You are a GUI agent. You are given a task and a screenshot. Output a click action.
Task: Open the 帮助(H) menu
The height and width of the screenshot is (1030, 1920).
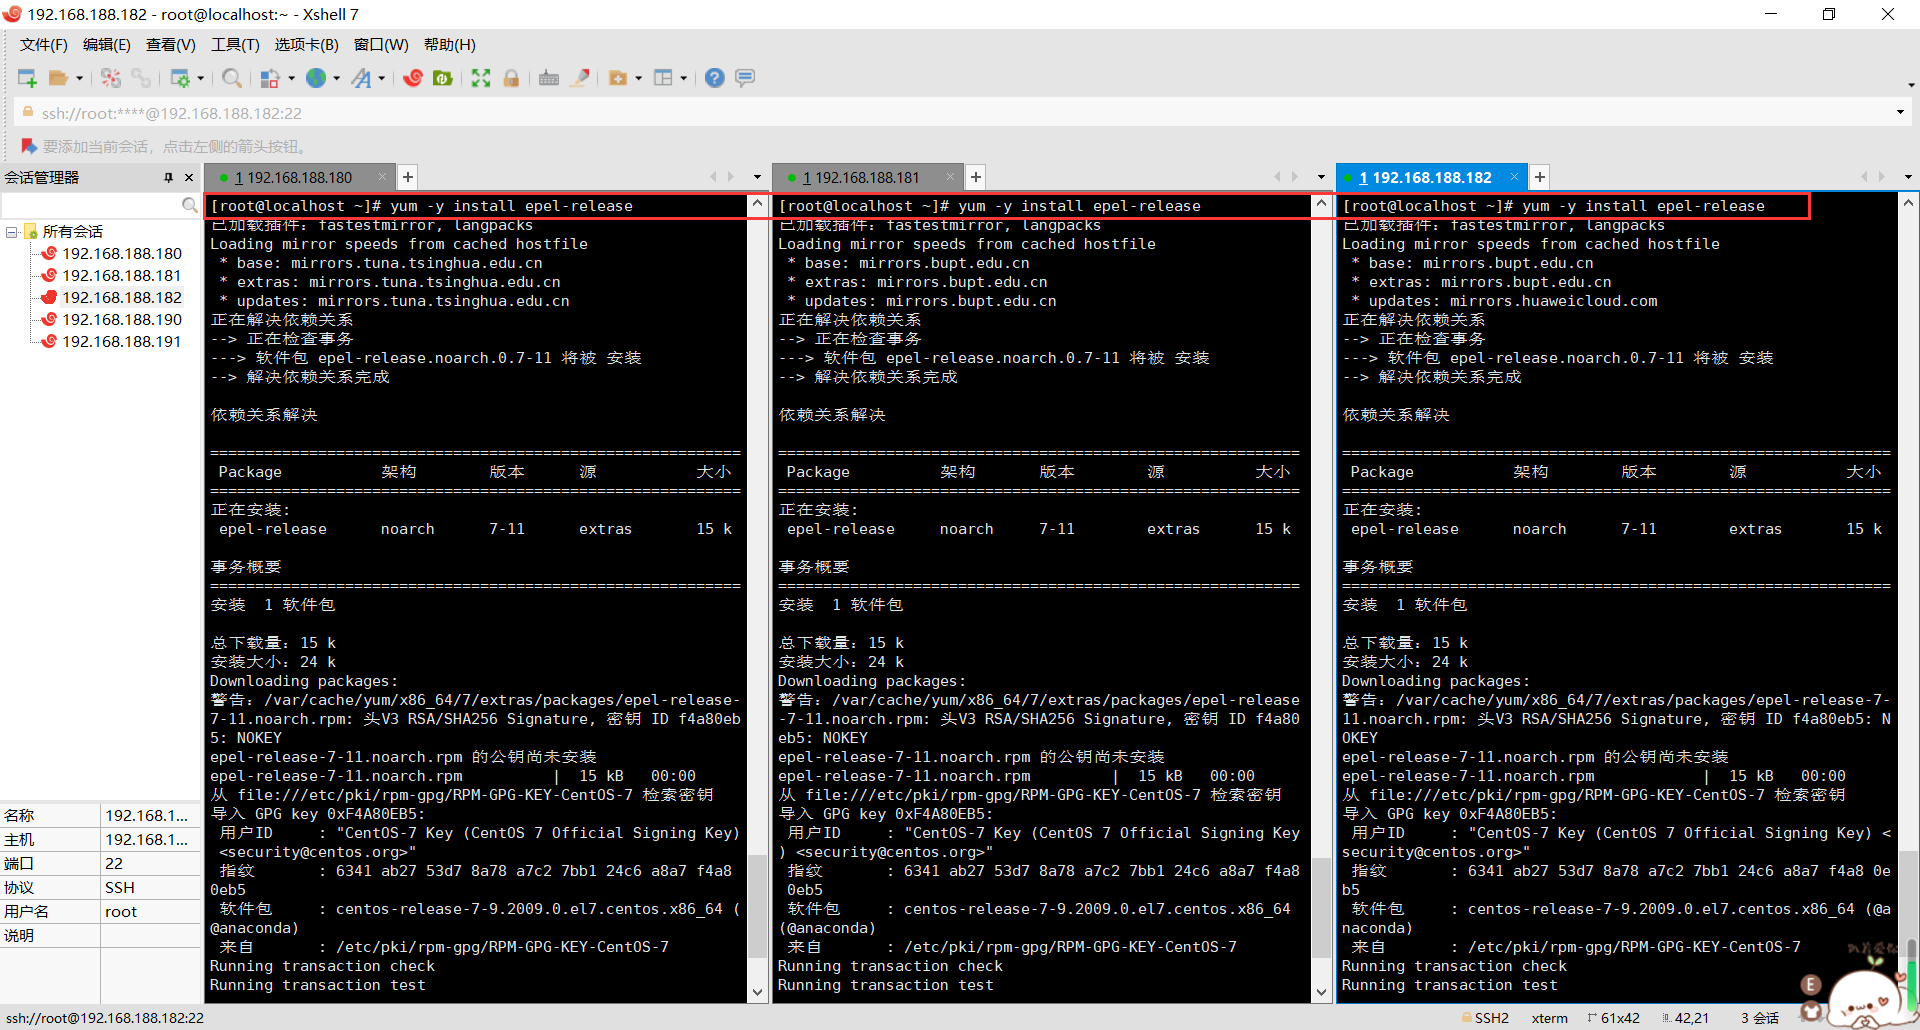click(x=450, y=45)
